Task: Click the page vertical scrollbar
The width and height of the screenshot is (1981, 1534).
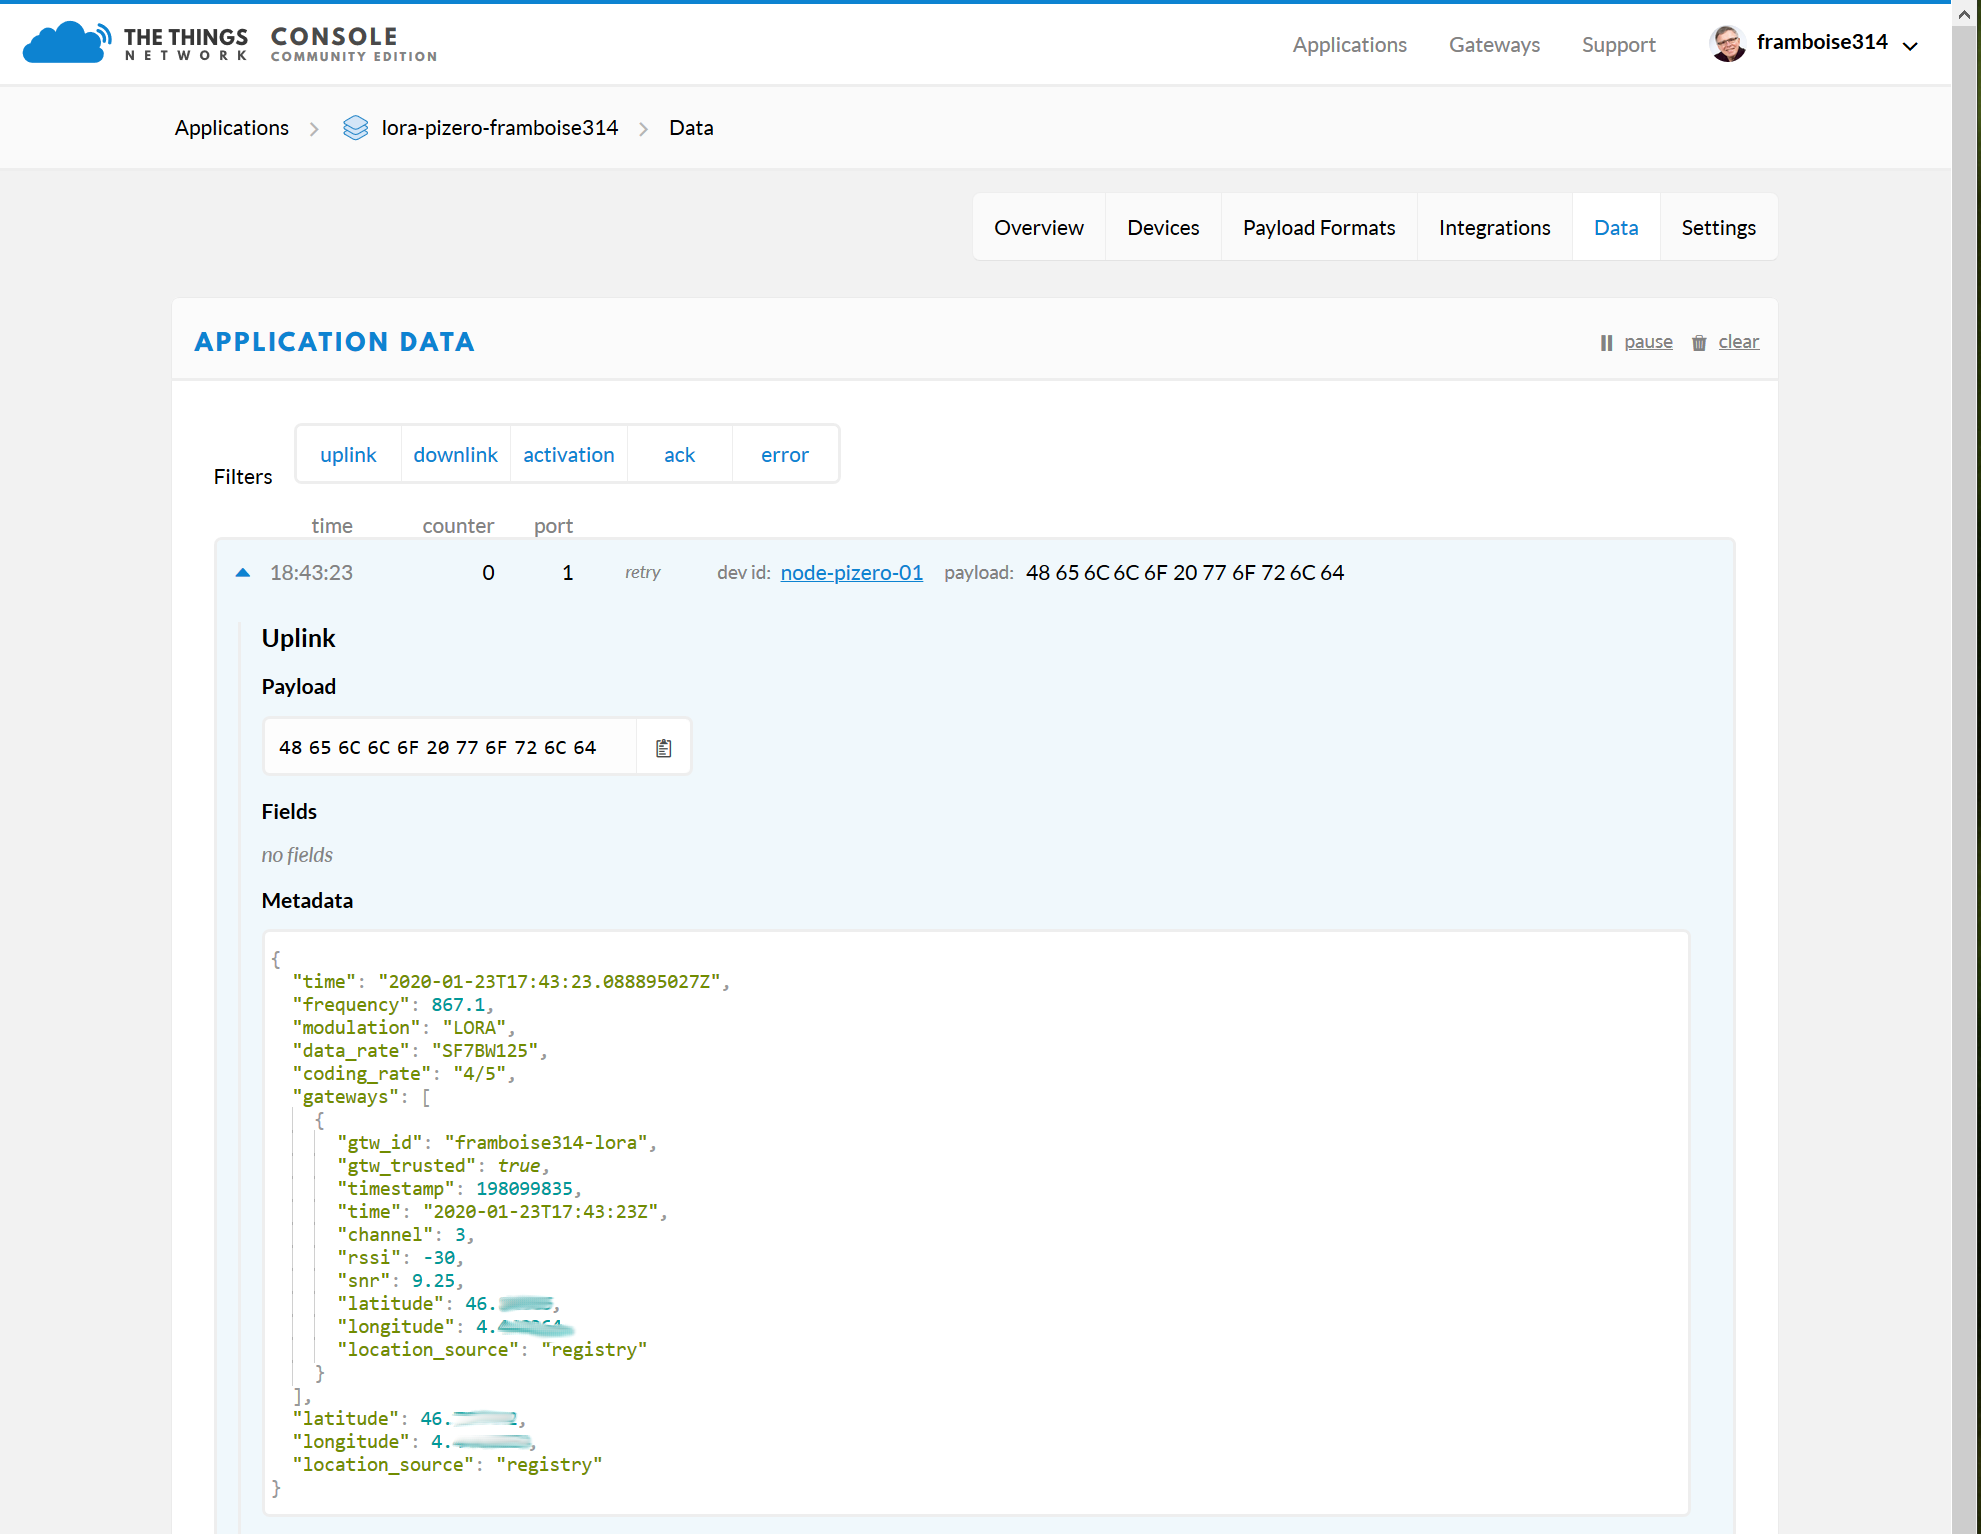Action: click(1965, 780)
